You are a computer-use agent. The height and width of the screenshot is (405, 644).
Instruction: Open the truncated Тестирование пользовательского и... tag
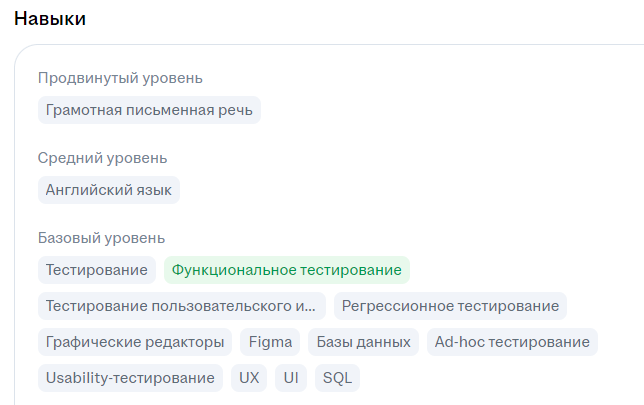[x=182, y=306]
